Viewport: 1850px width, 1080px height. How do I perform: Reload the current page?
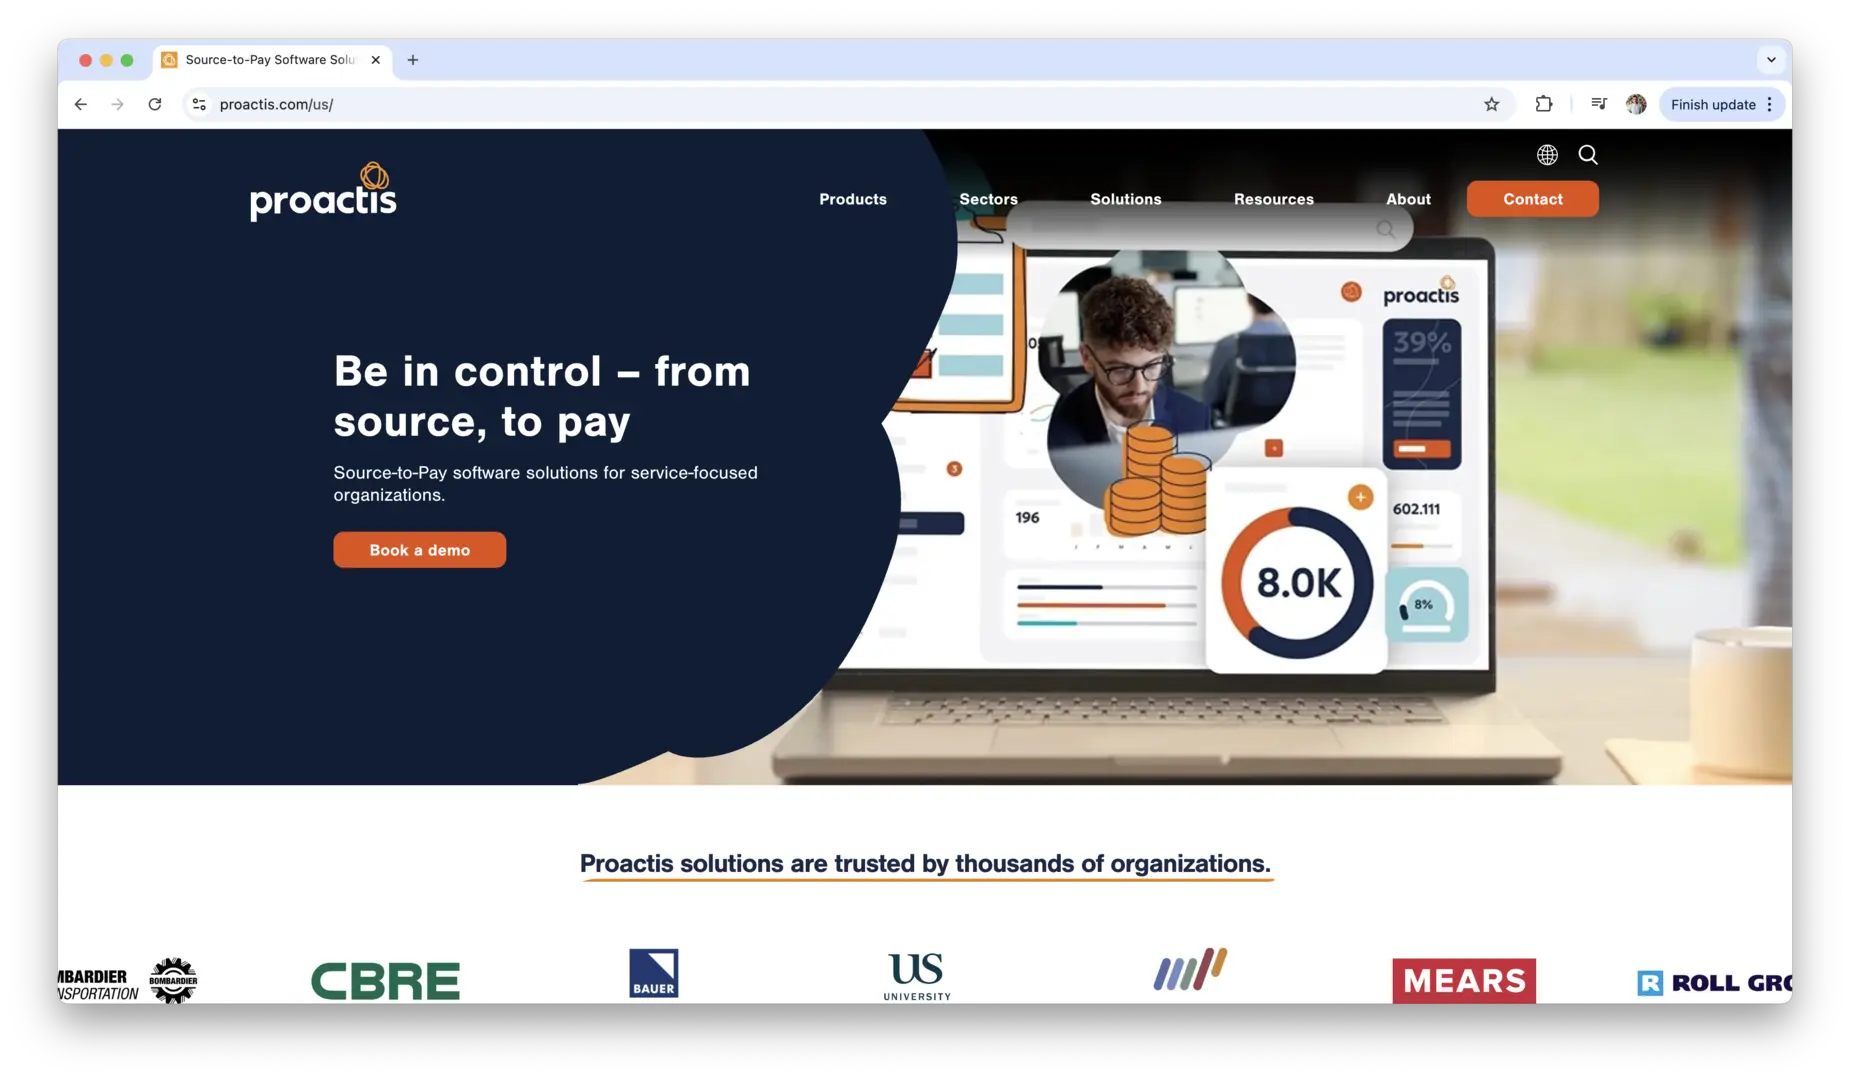(155, 104)
